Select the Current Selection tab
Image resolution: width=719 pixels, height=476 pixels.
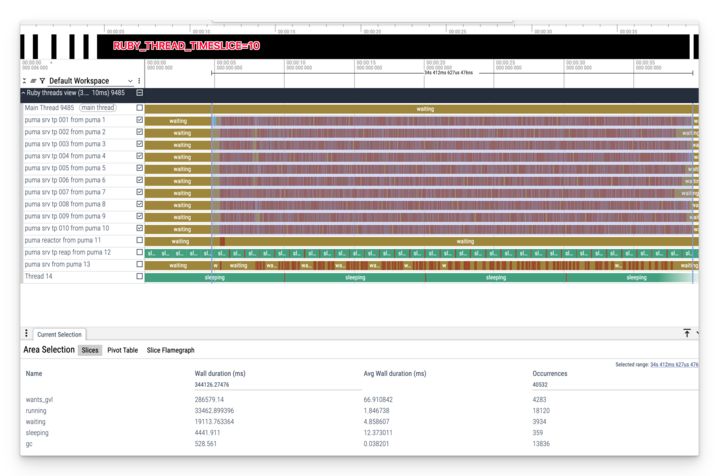pos(59,334)
